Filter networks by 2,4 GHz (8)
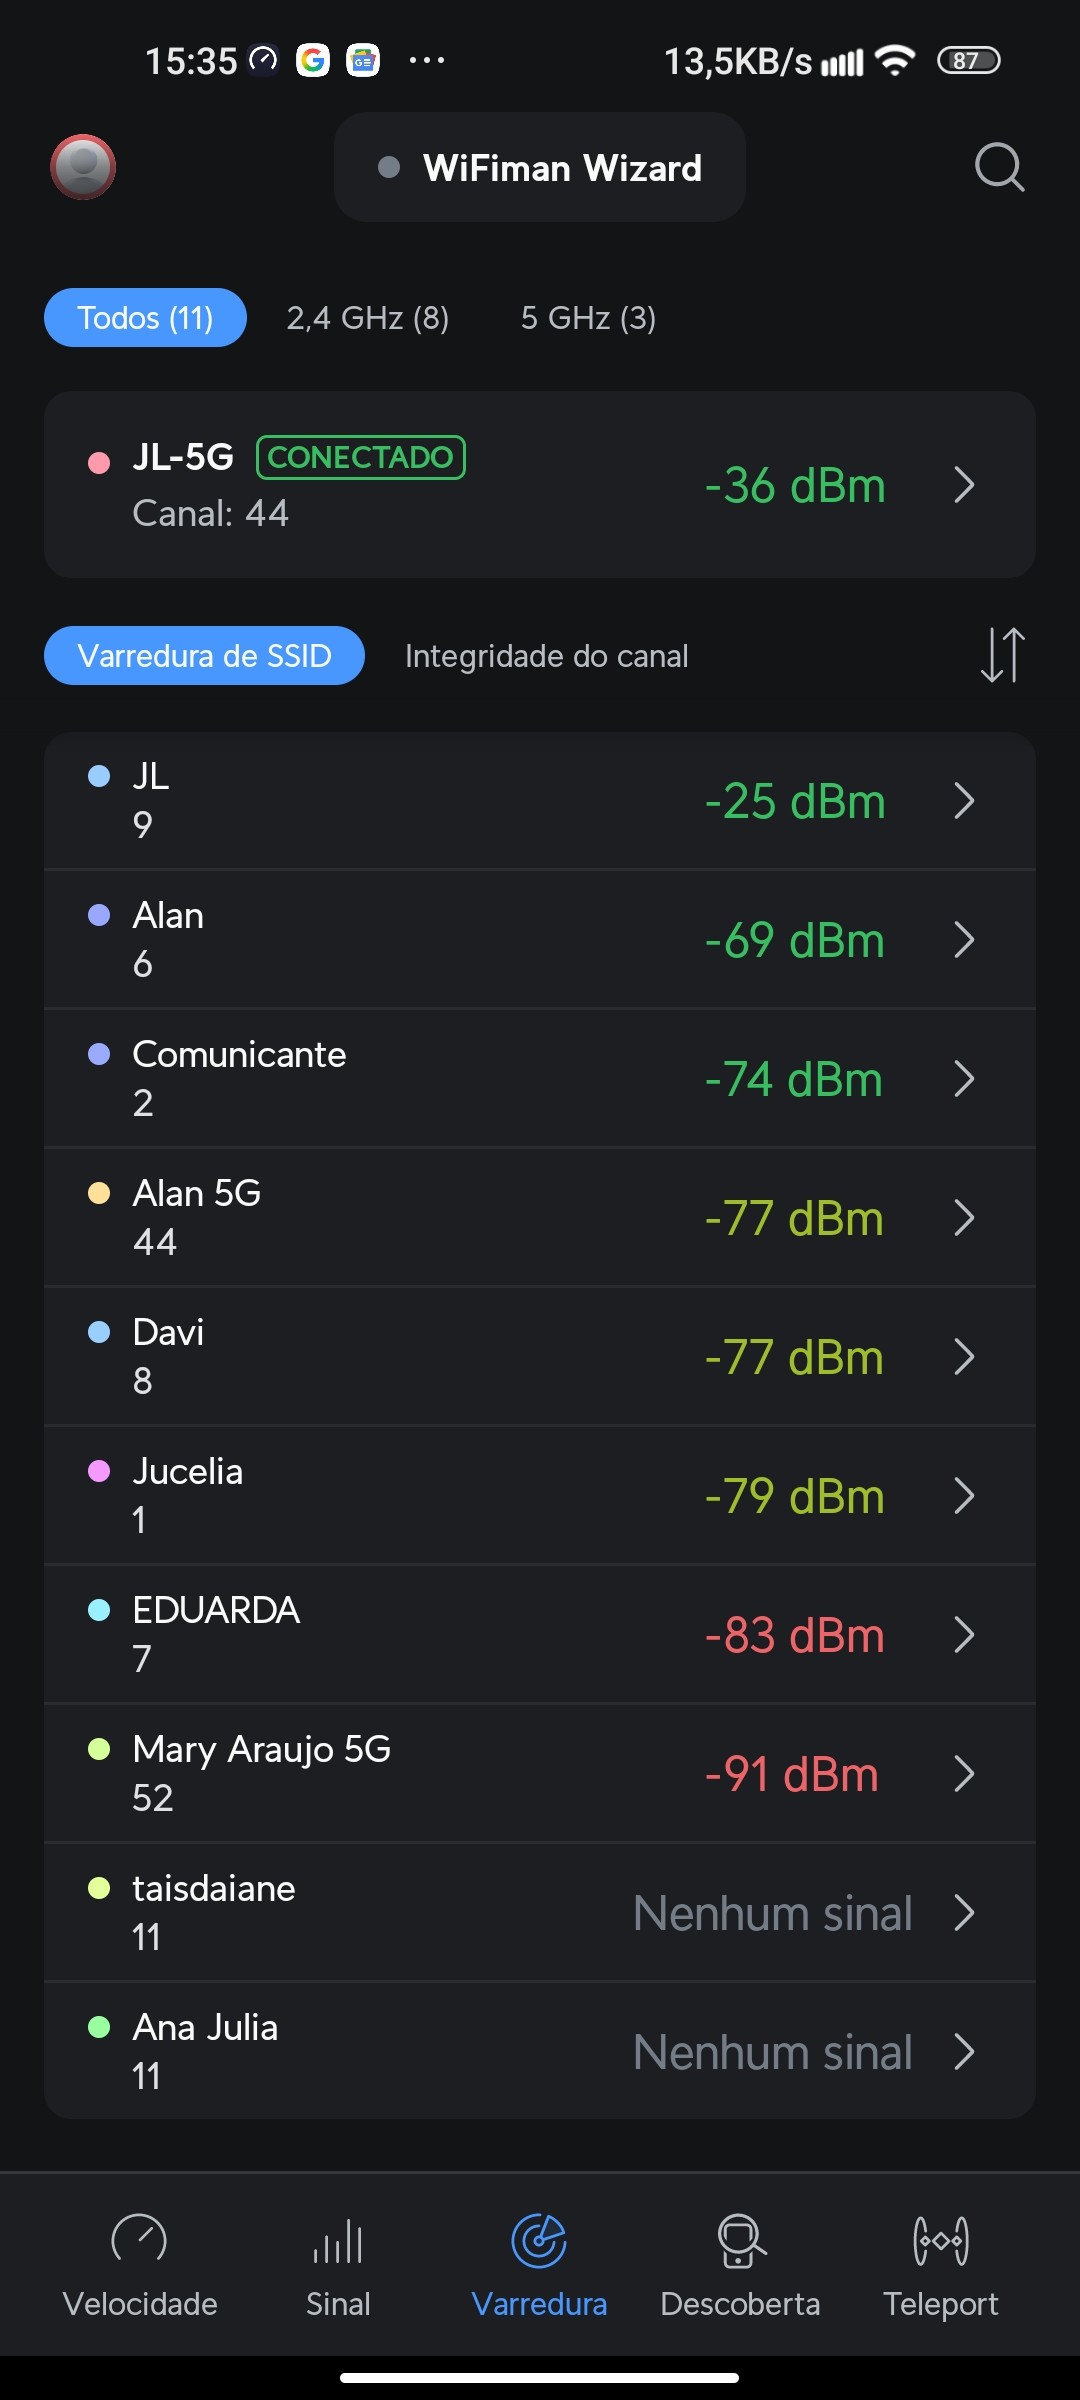 [x=367, y=318]
